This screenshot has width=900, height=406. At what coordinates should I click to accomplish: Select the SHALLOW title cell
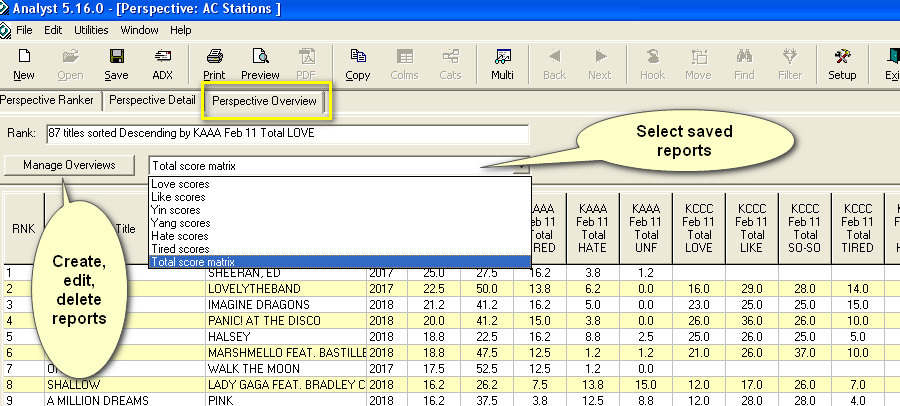tap(125, 384)
